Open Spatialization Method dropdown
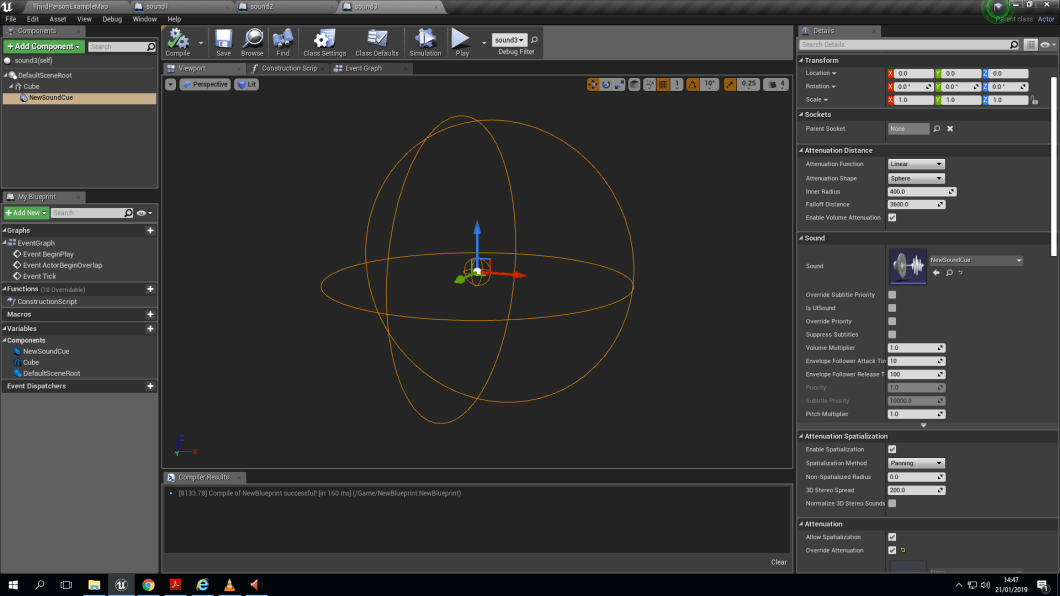The width and height of the screenshot is (1060, 596). click(x=915, y=464)
